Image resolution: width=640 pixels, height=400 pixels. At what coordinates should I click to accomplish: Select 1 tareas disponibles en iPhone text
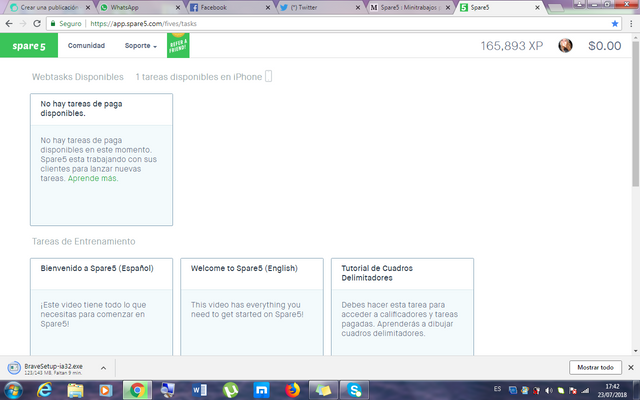point(199,77)
